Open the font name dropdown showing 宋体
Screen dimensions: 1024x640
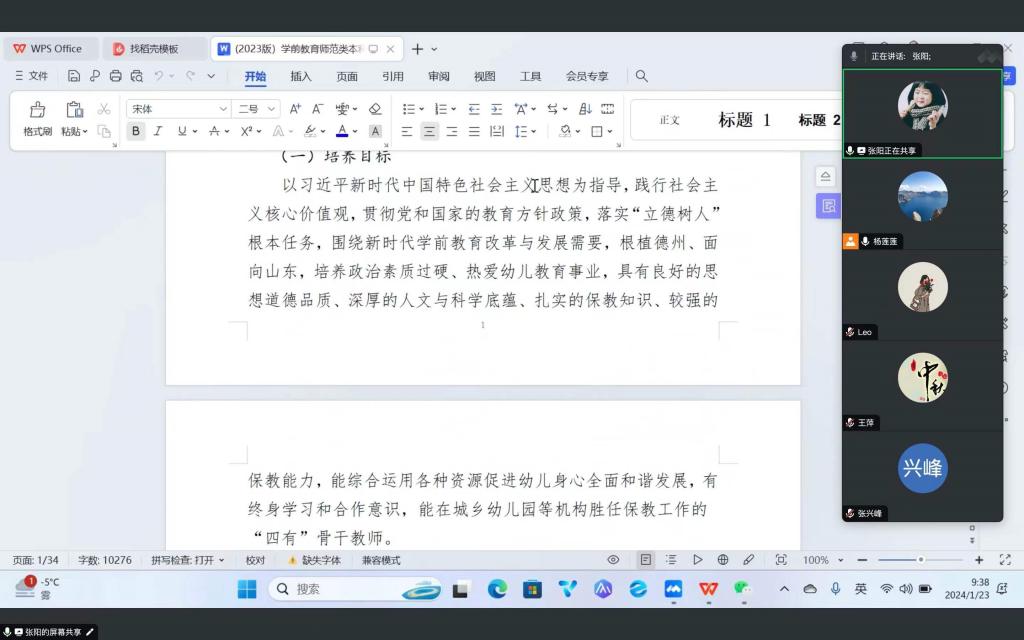[x=178, y=109]
